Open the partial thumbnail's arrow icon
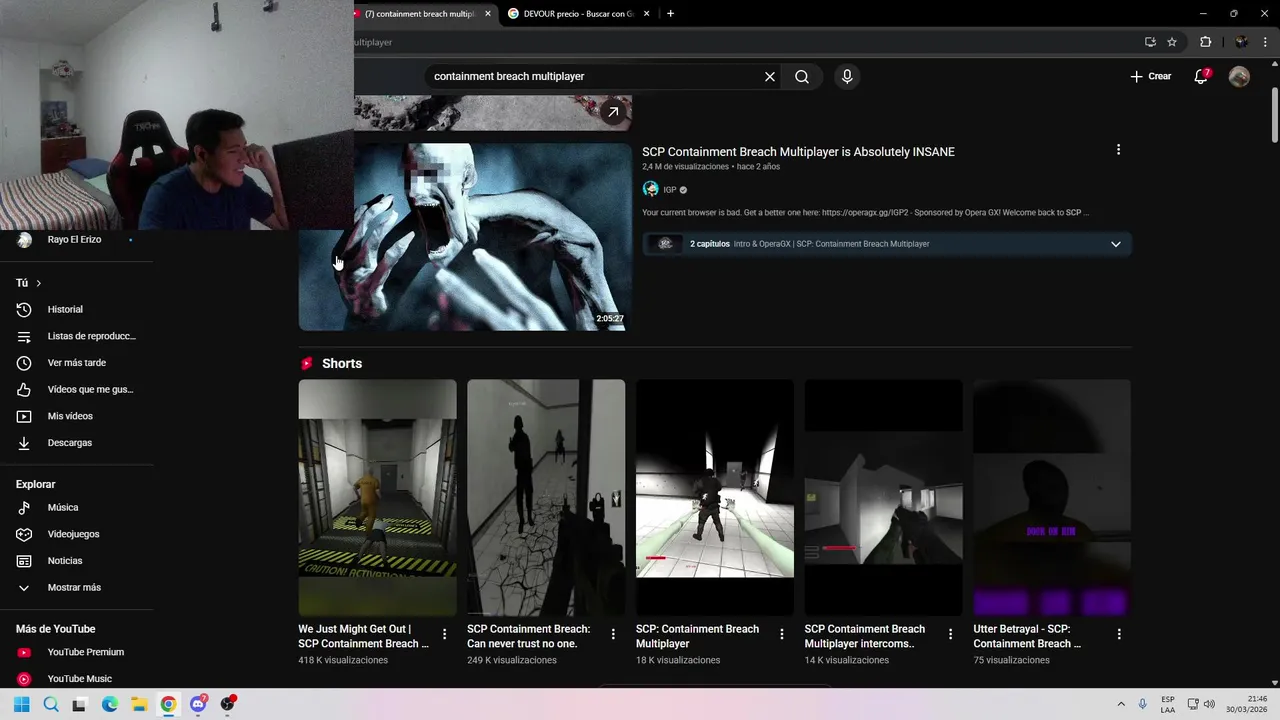 [613, 112]
